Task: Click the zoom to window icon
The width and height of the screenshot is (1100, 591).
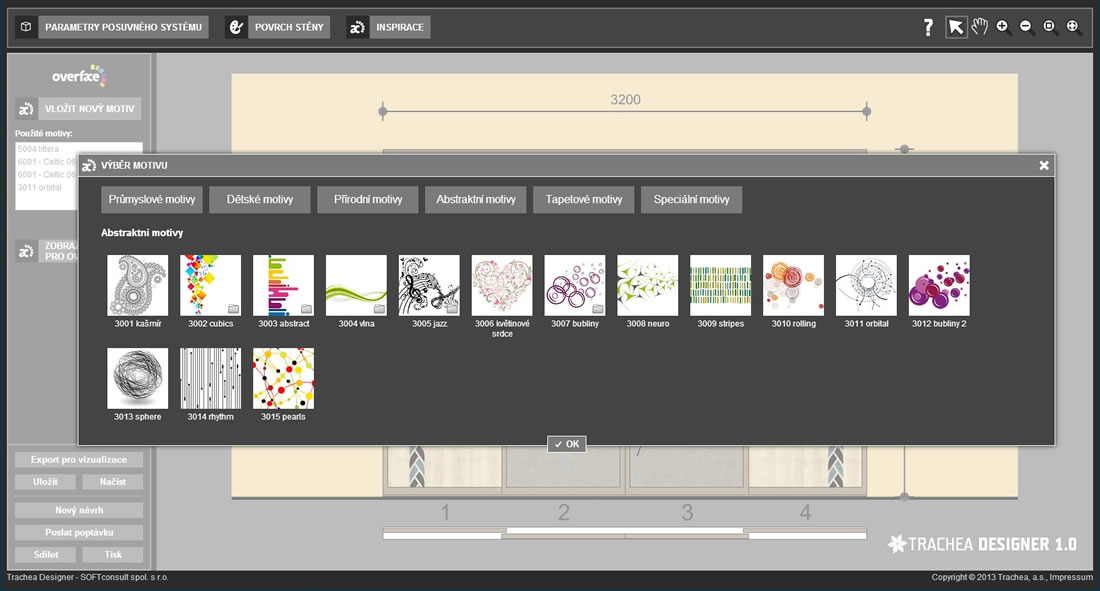Action: tap(1050, 27)
